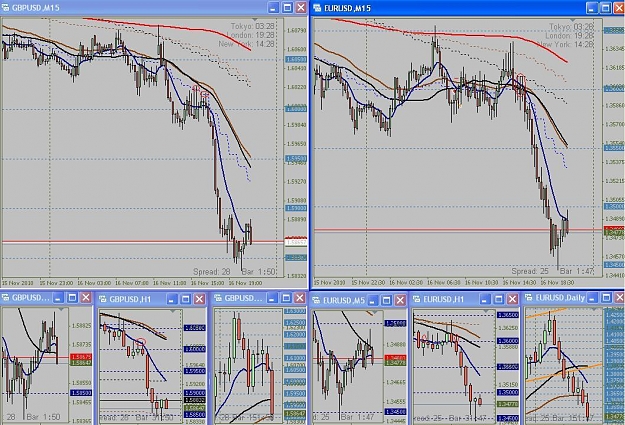625x425 pixels.
Task: Click the GBPUSD,M15 window title text
Action: click(x=36, y=8)
